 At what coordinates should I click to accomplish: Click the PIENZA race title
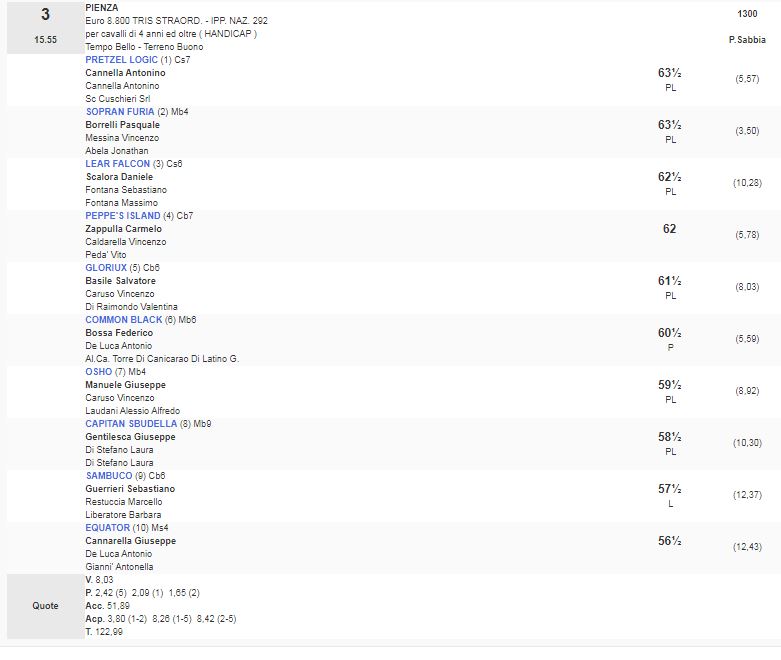point(102,8)
